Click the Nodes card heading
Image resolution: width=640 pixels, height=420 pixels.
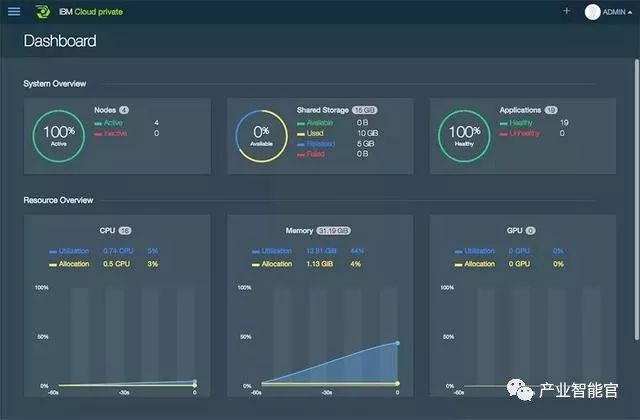point(105,110)
